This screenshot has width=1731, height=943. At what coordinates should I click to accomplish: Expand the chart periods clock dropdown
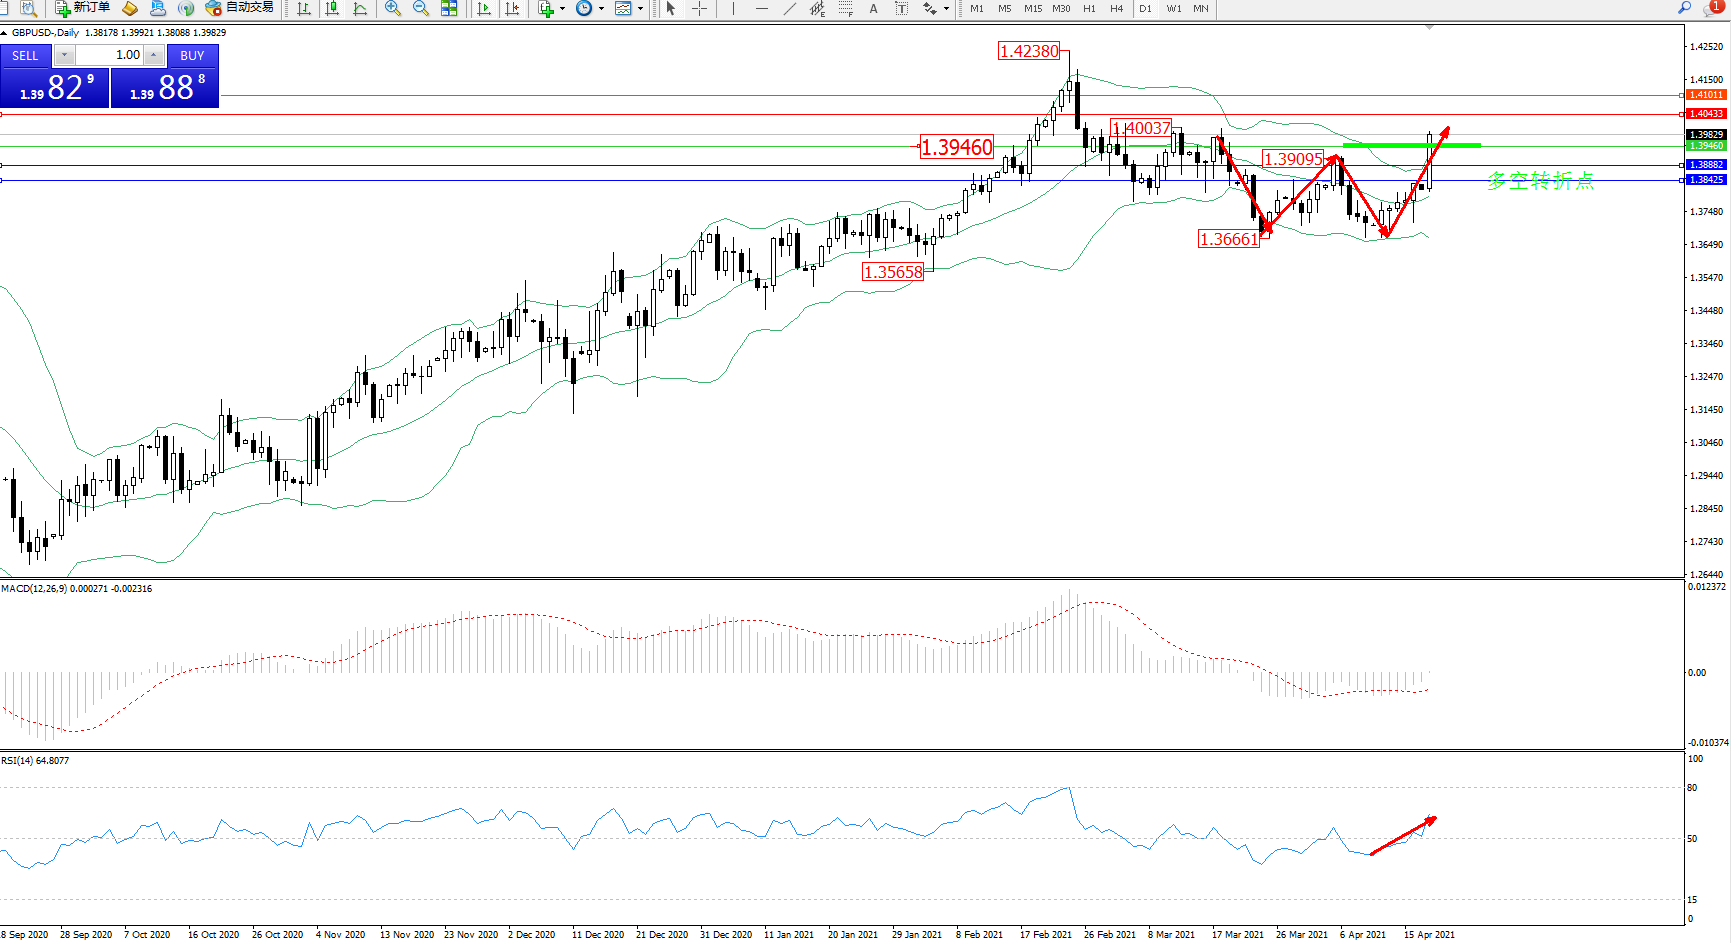tap(601, 8)
